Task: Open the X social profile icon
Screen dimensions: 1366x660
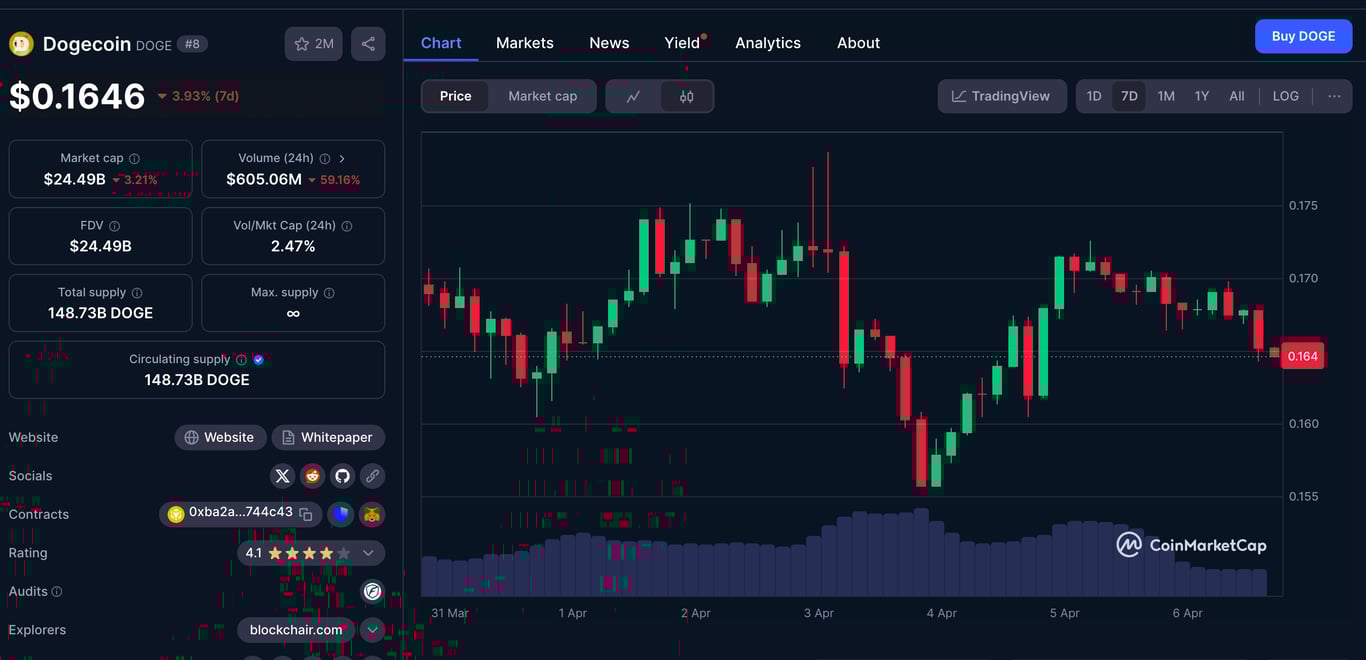Action: pos(282,476)
